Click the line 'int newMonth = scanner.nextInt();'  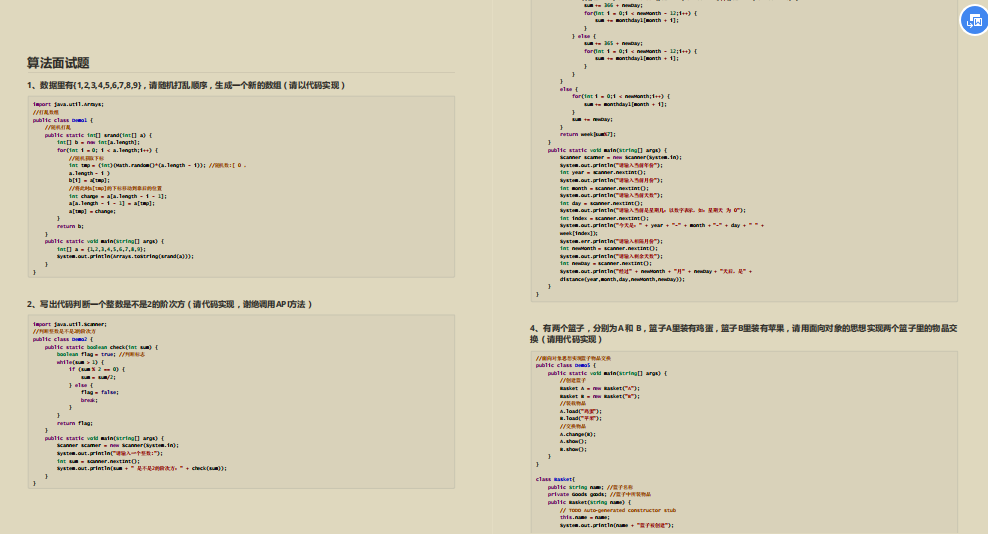608,248
